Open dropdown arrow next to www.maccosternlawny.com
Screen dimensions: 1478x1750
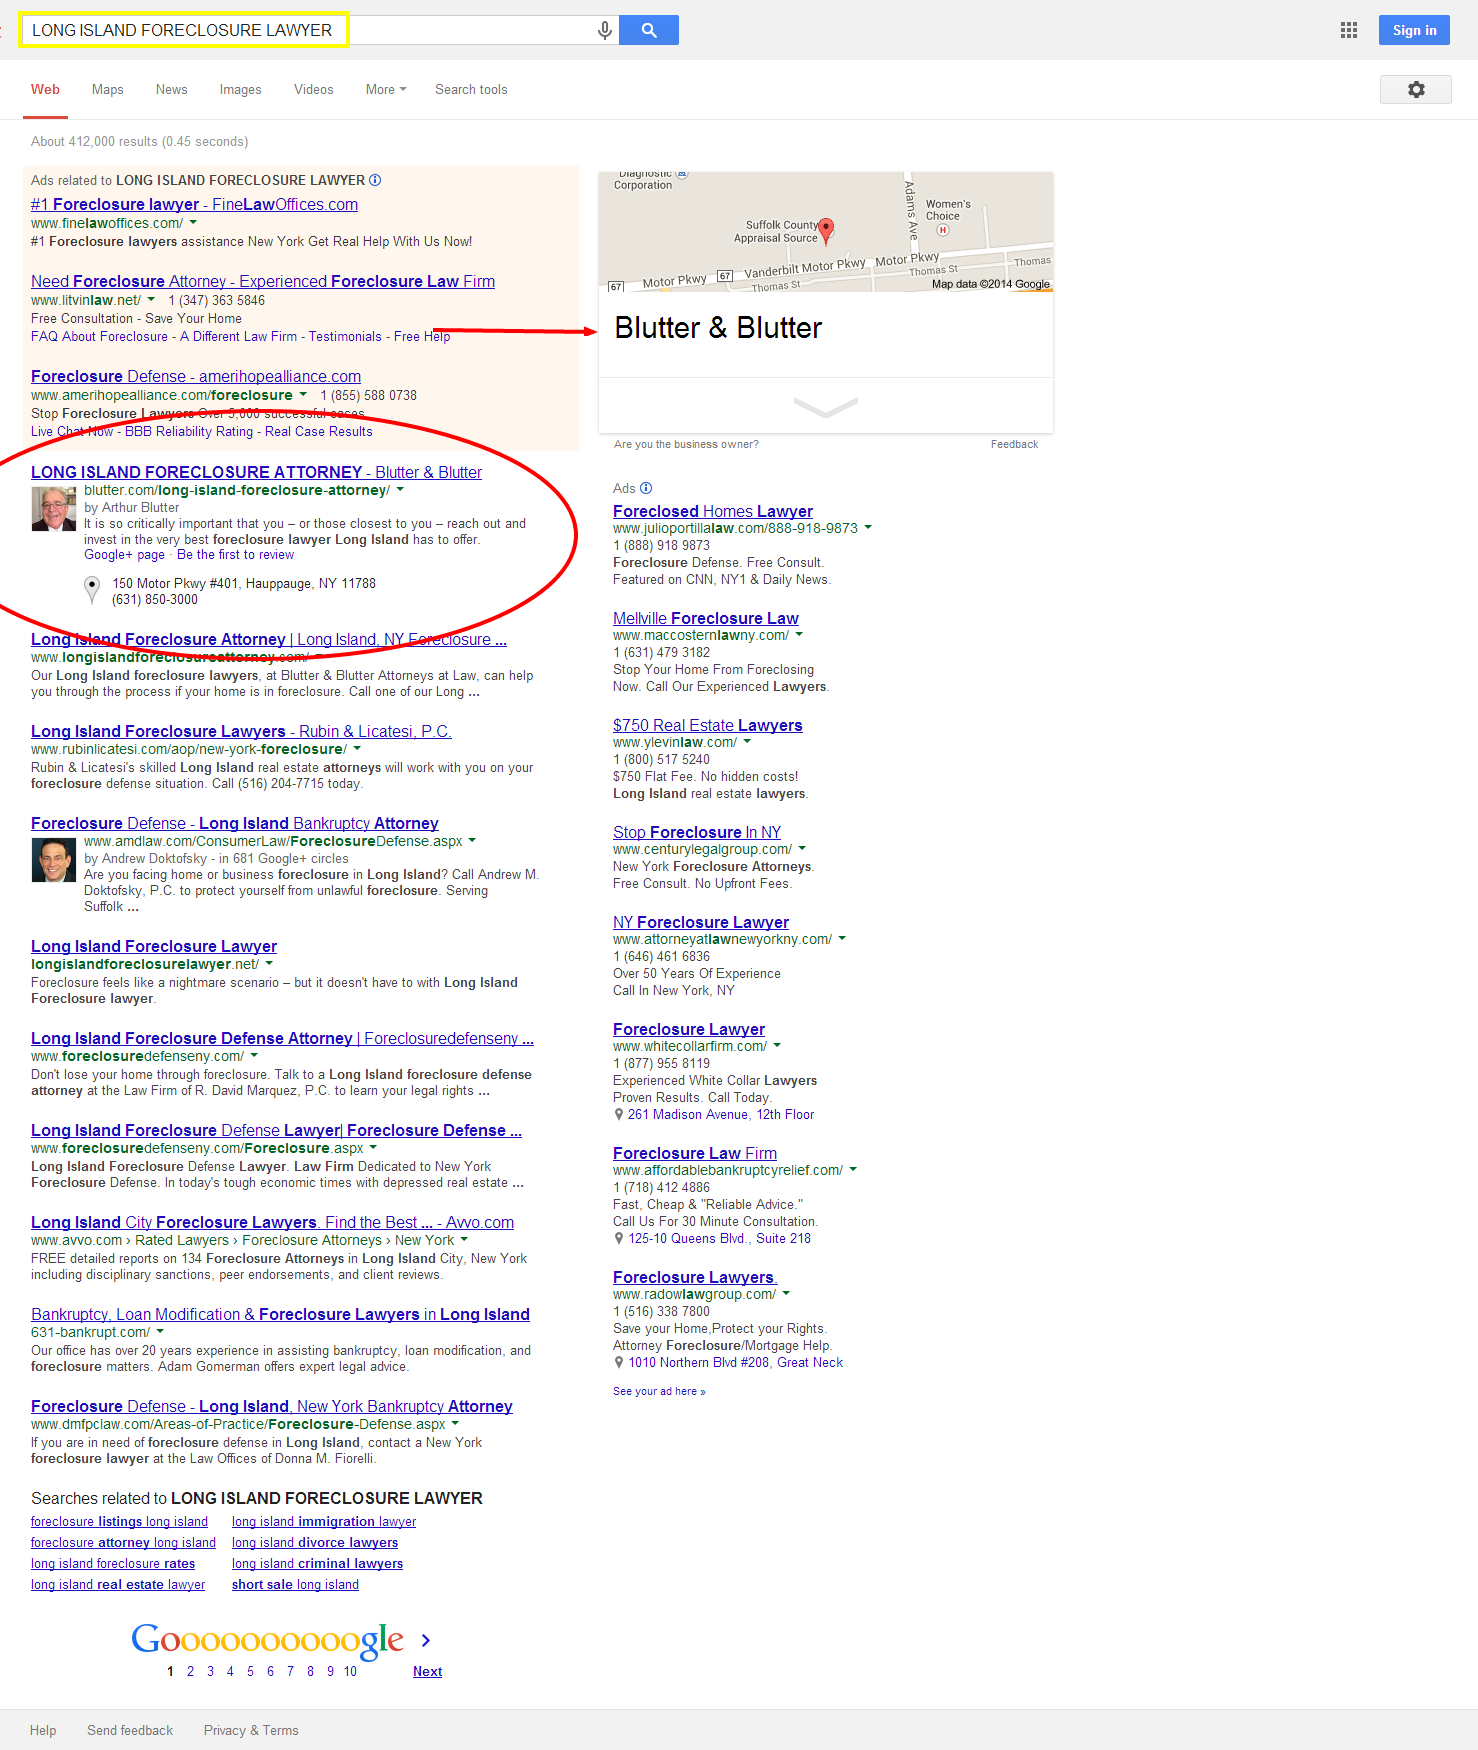799,635
